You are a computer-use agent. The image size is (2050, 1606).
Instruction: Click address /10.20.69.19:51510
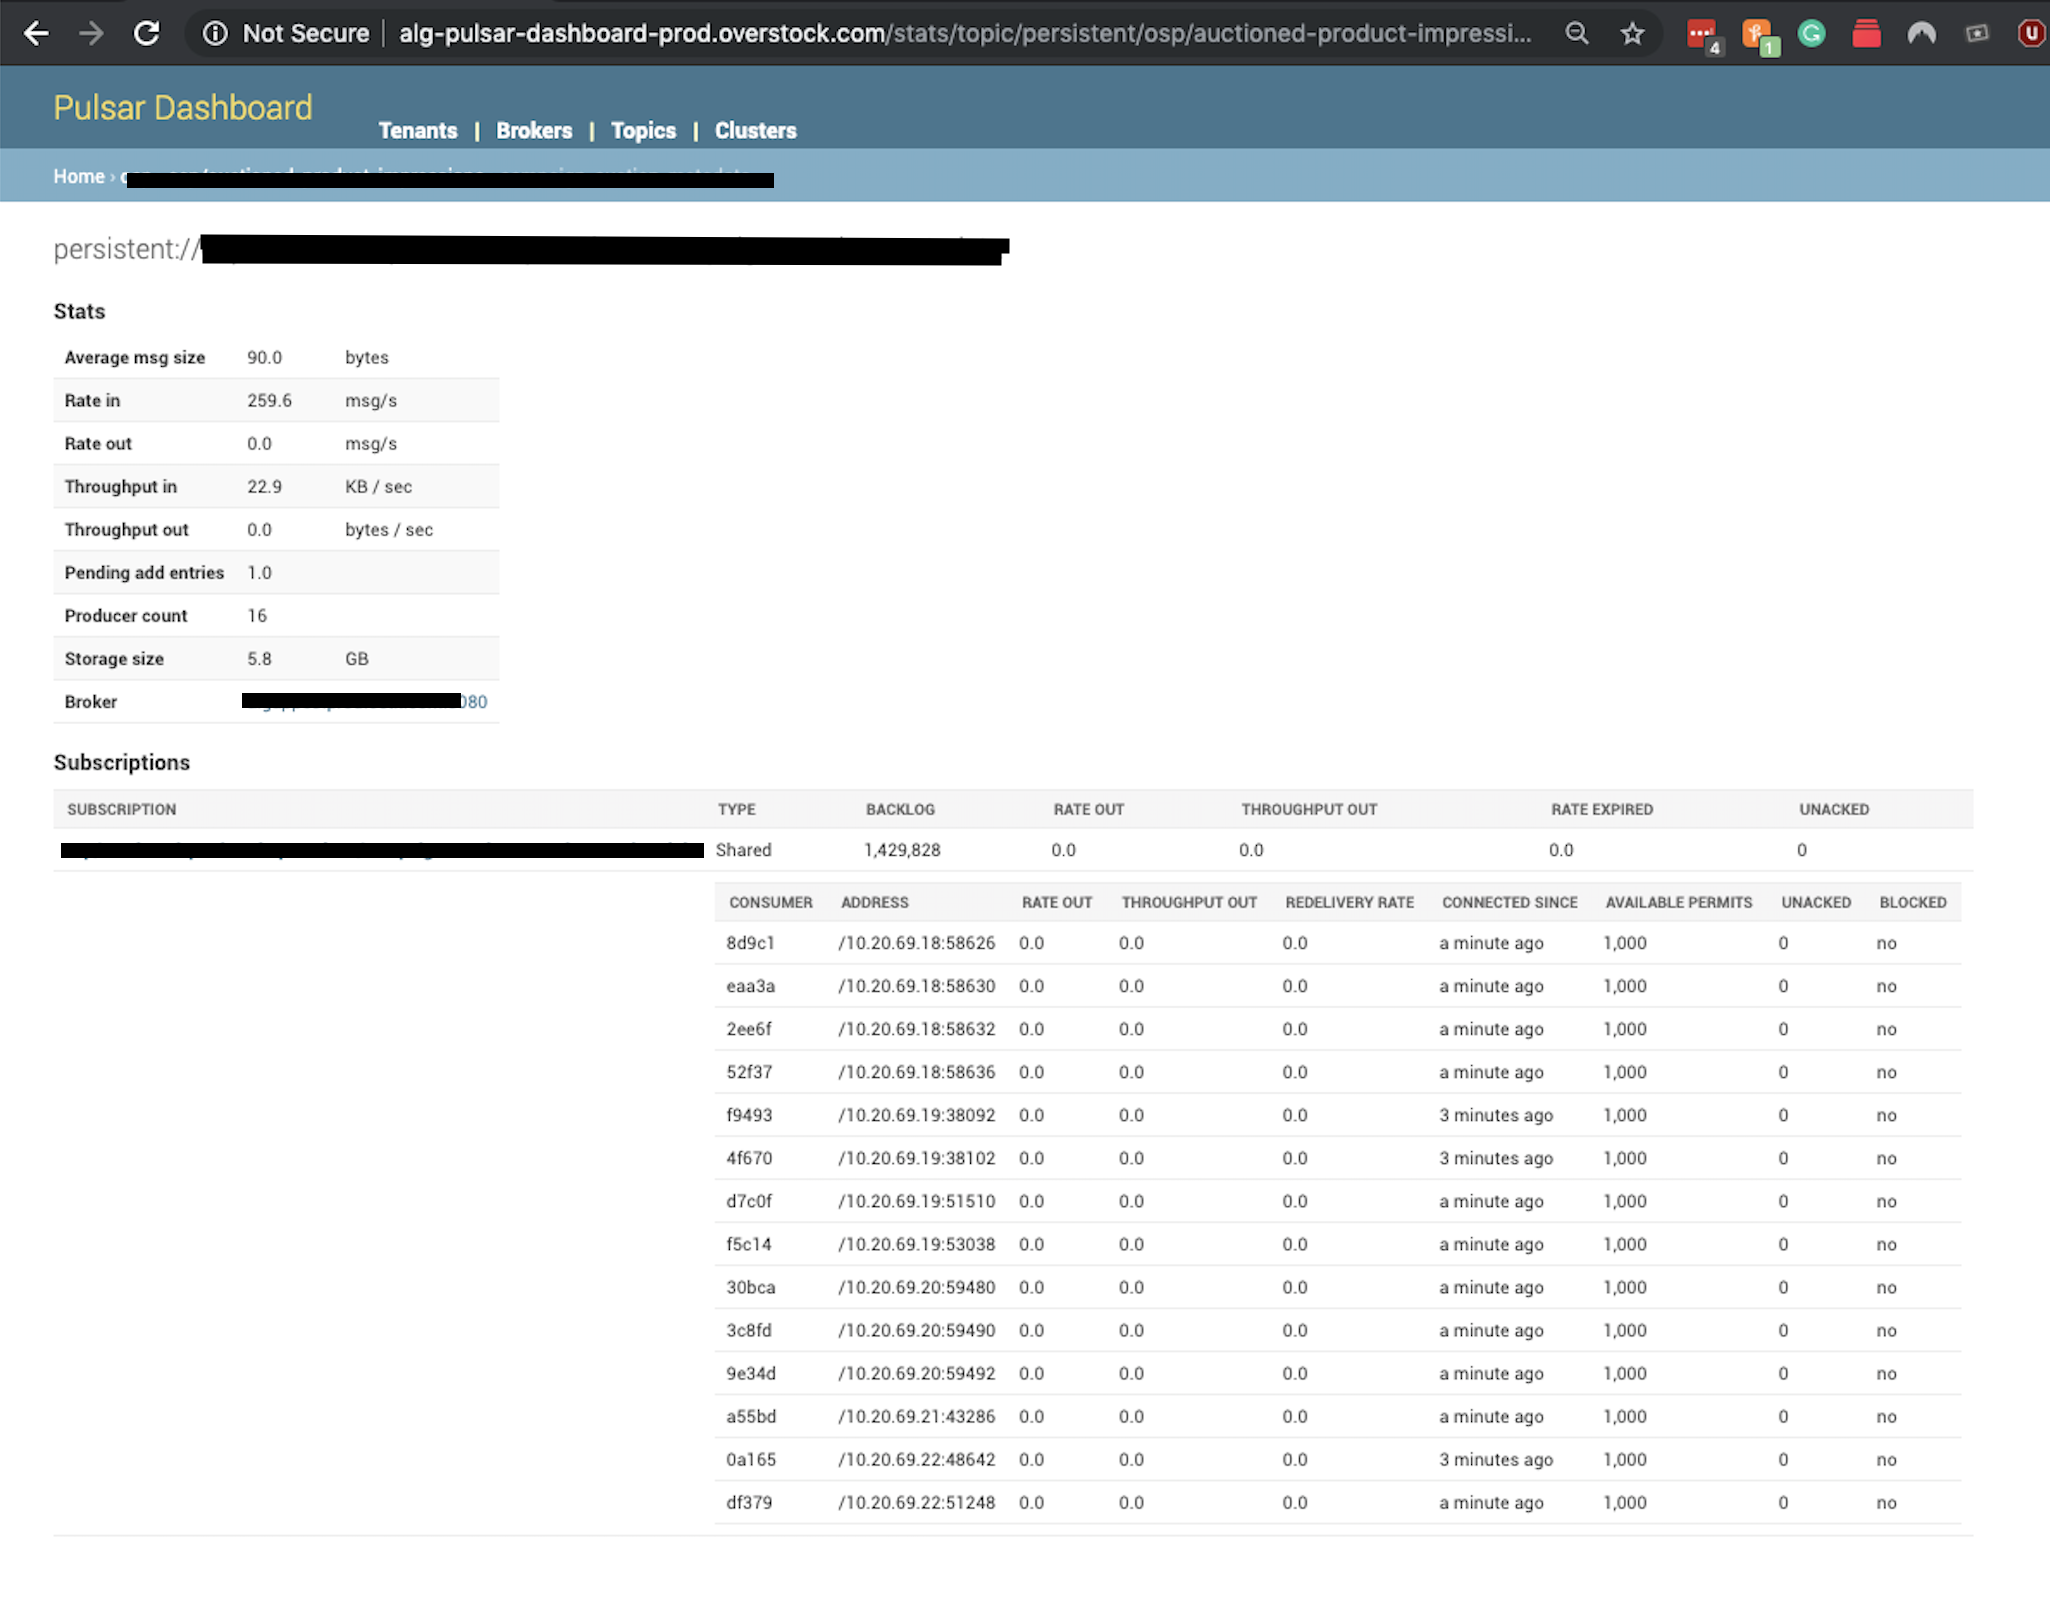pos(917,1201)
